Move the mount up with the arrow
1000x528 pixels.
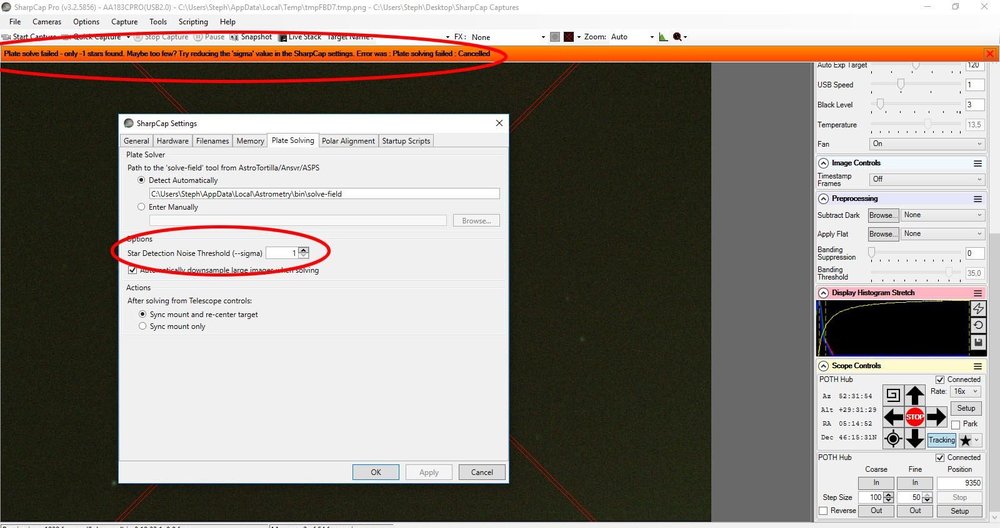915,395
